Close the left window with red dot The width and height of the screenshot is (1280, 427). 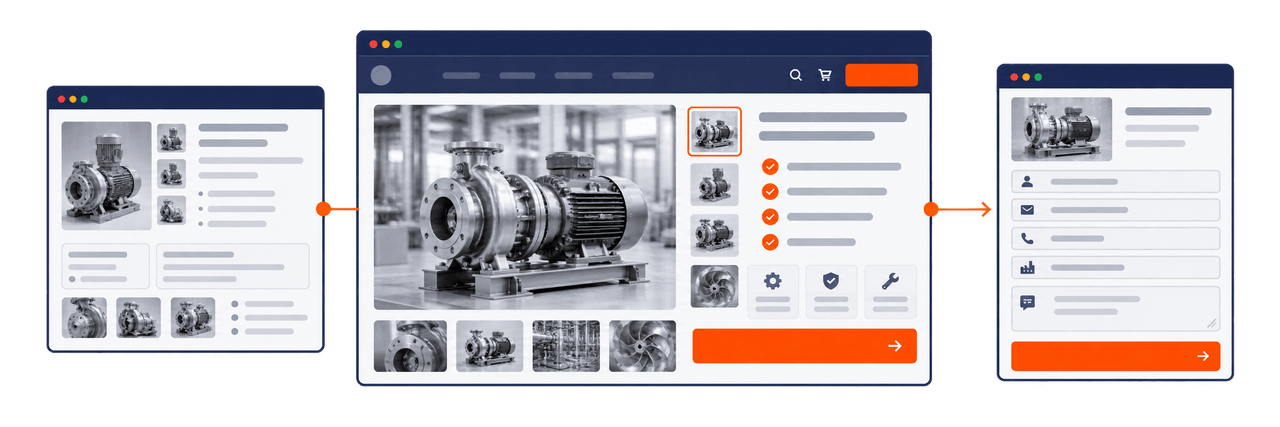(61, 99)
